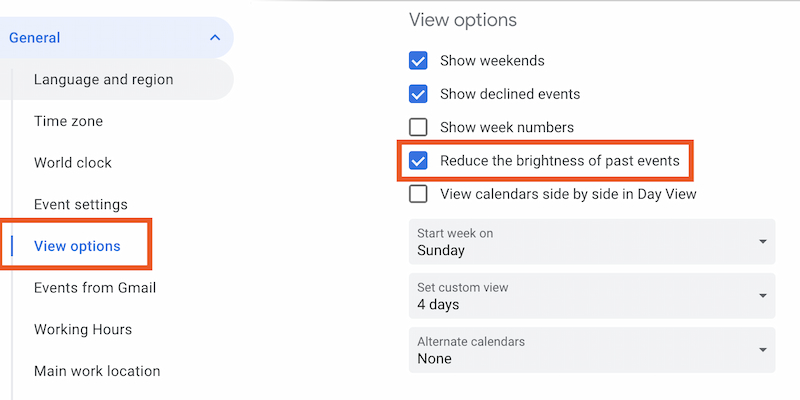Enable Show week numbers checkbox

tap(418, 127)
